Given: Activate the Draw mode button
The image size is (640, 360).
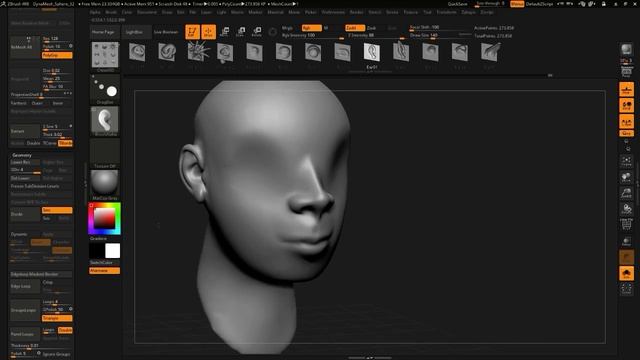Looking at the screenshot, I should click(x=209, y=32).
